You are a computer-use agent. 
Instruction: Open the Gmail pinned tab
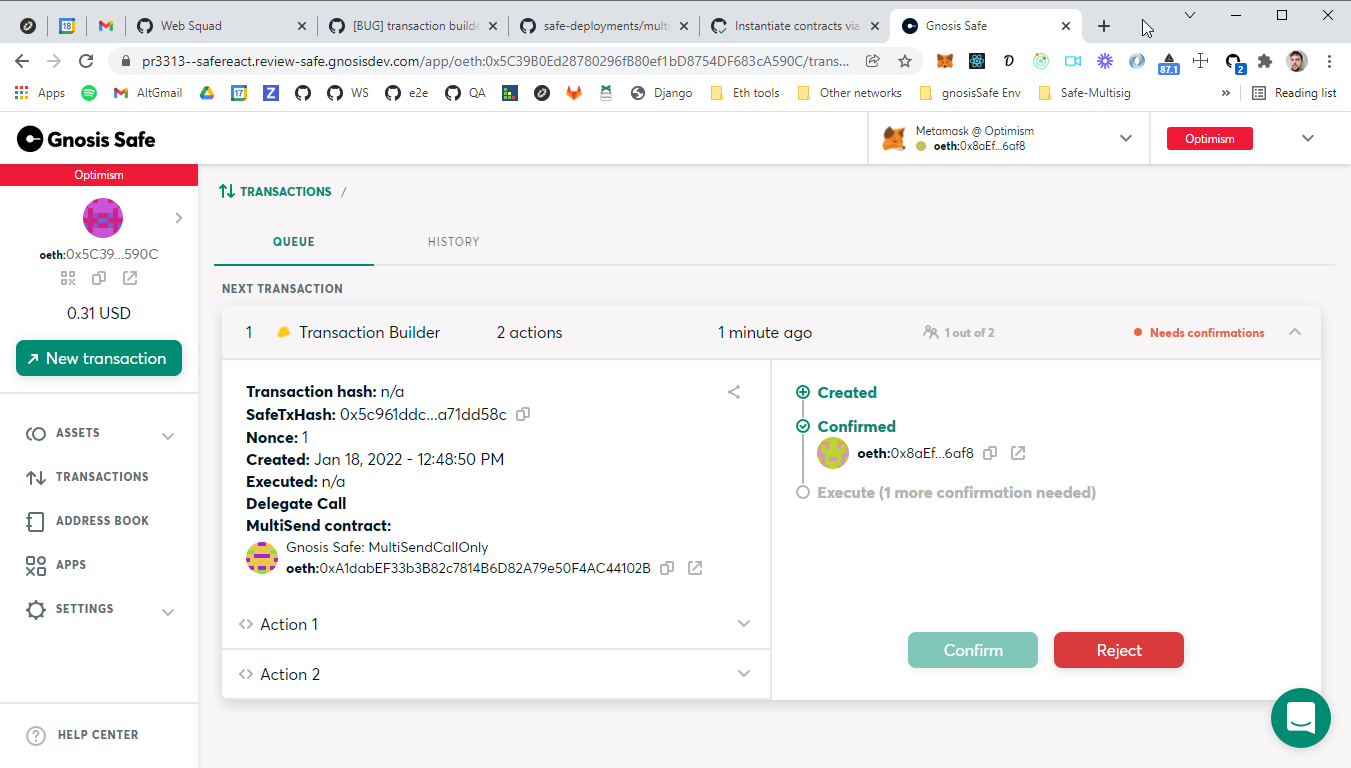click(x=105, y=26)
